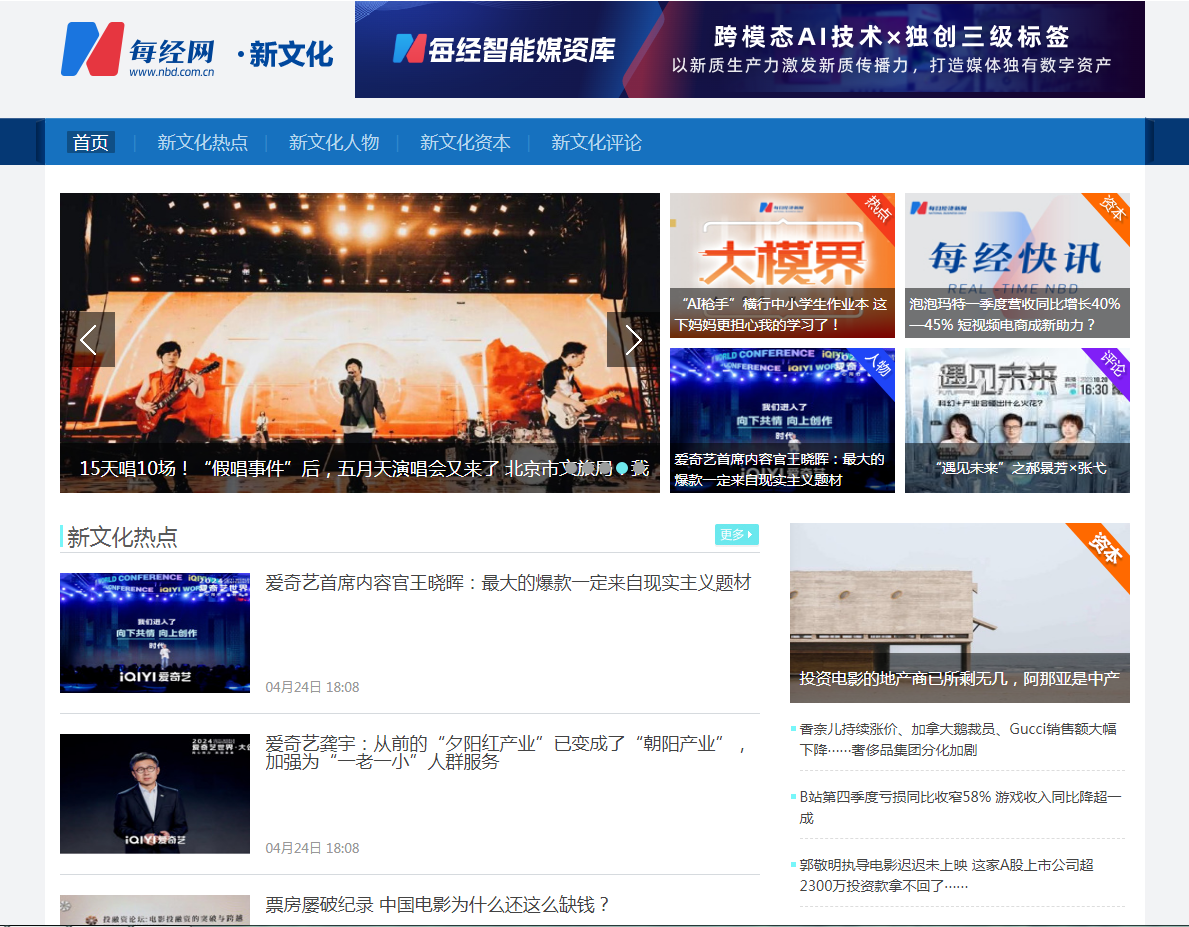The image size is (1189, 927).
Task: Open the 新文化资本 navigation item
Action: 465,142
